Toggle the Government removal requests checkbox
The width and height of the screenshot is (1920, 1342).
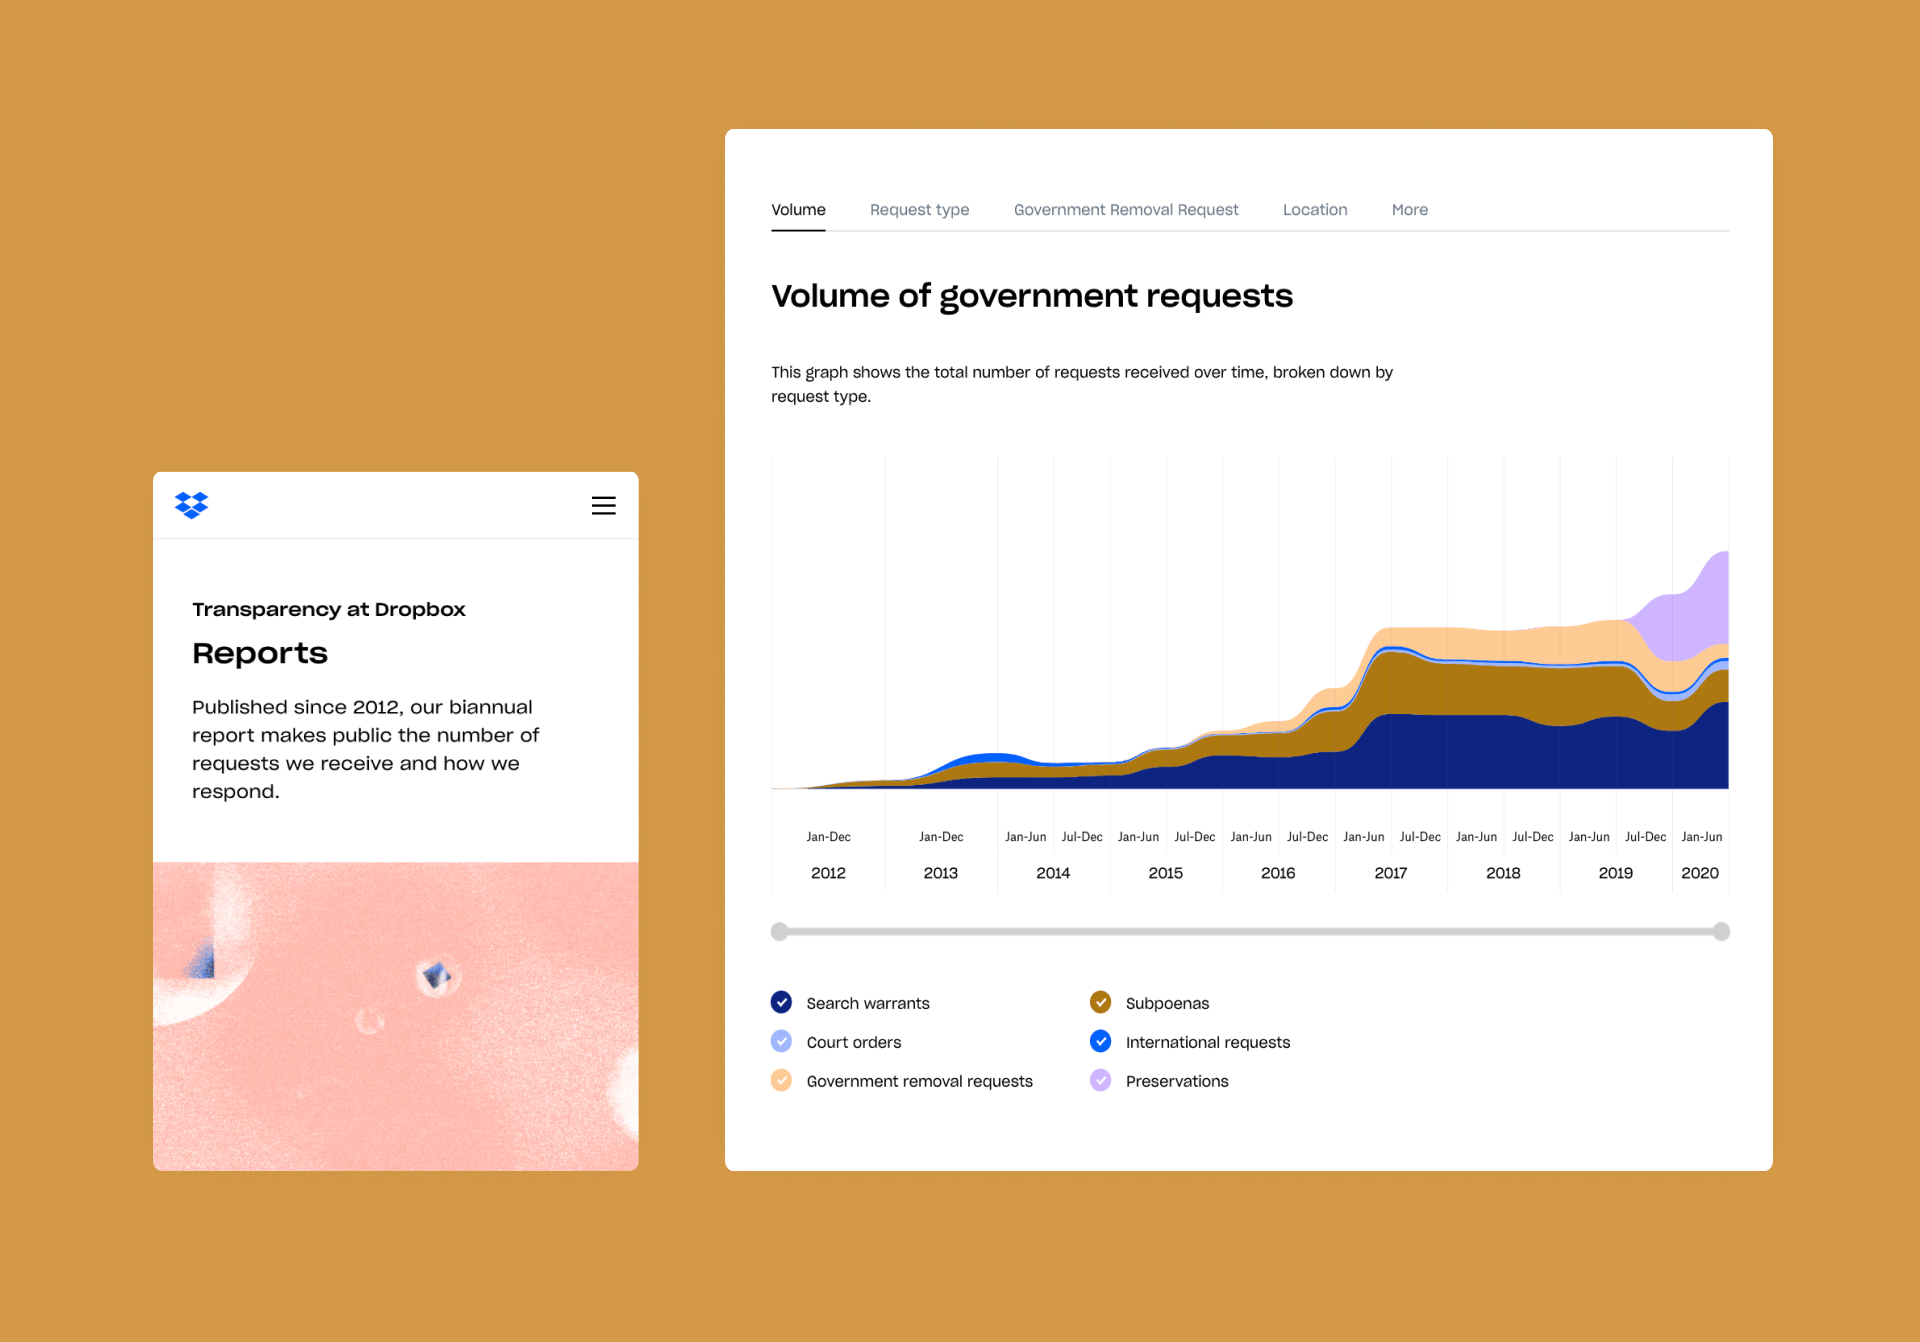point(782,1080)
